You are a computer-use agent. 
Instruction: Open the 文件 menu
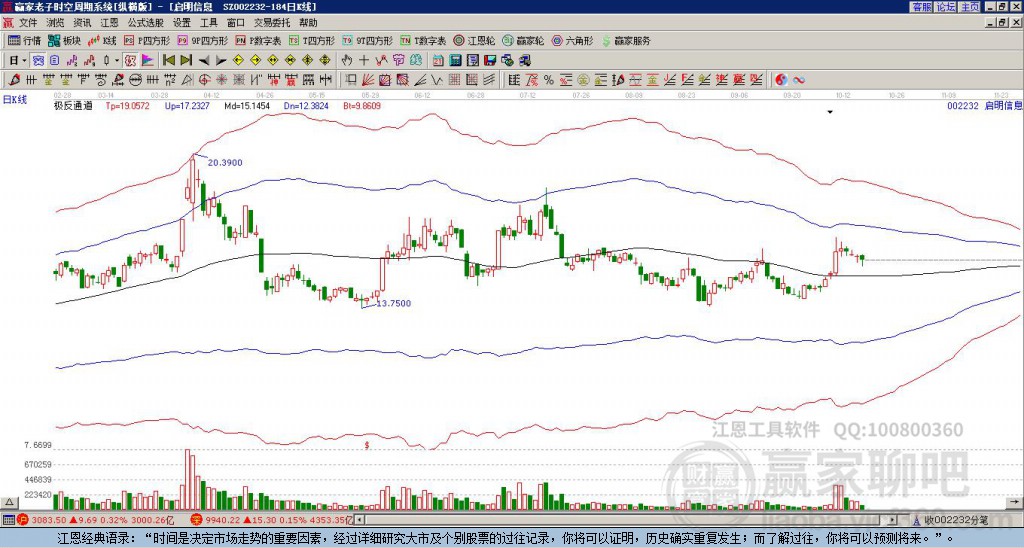[28, 23]
